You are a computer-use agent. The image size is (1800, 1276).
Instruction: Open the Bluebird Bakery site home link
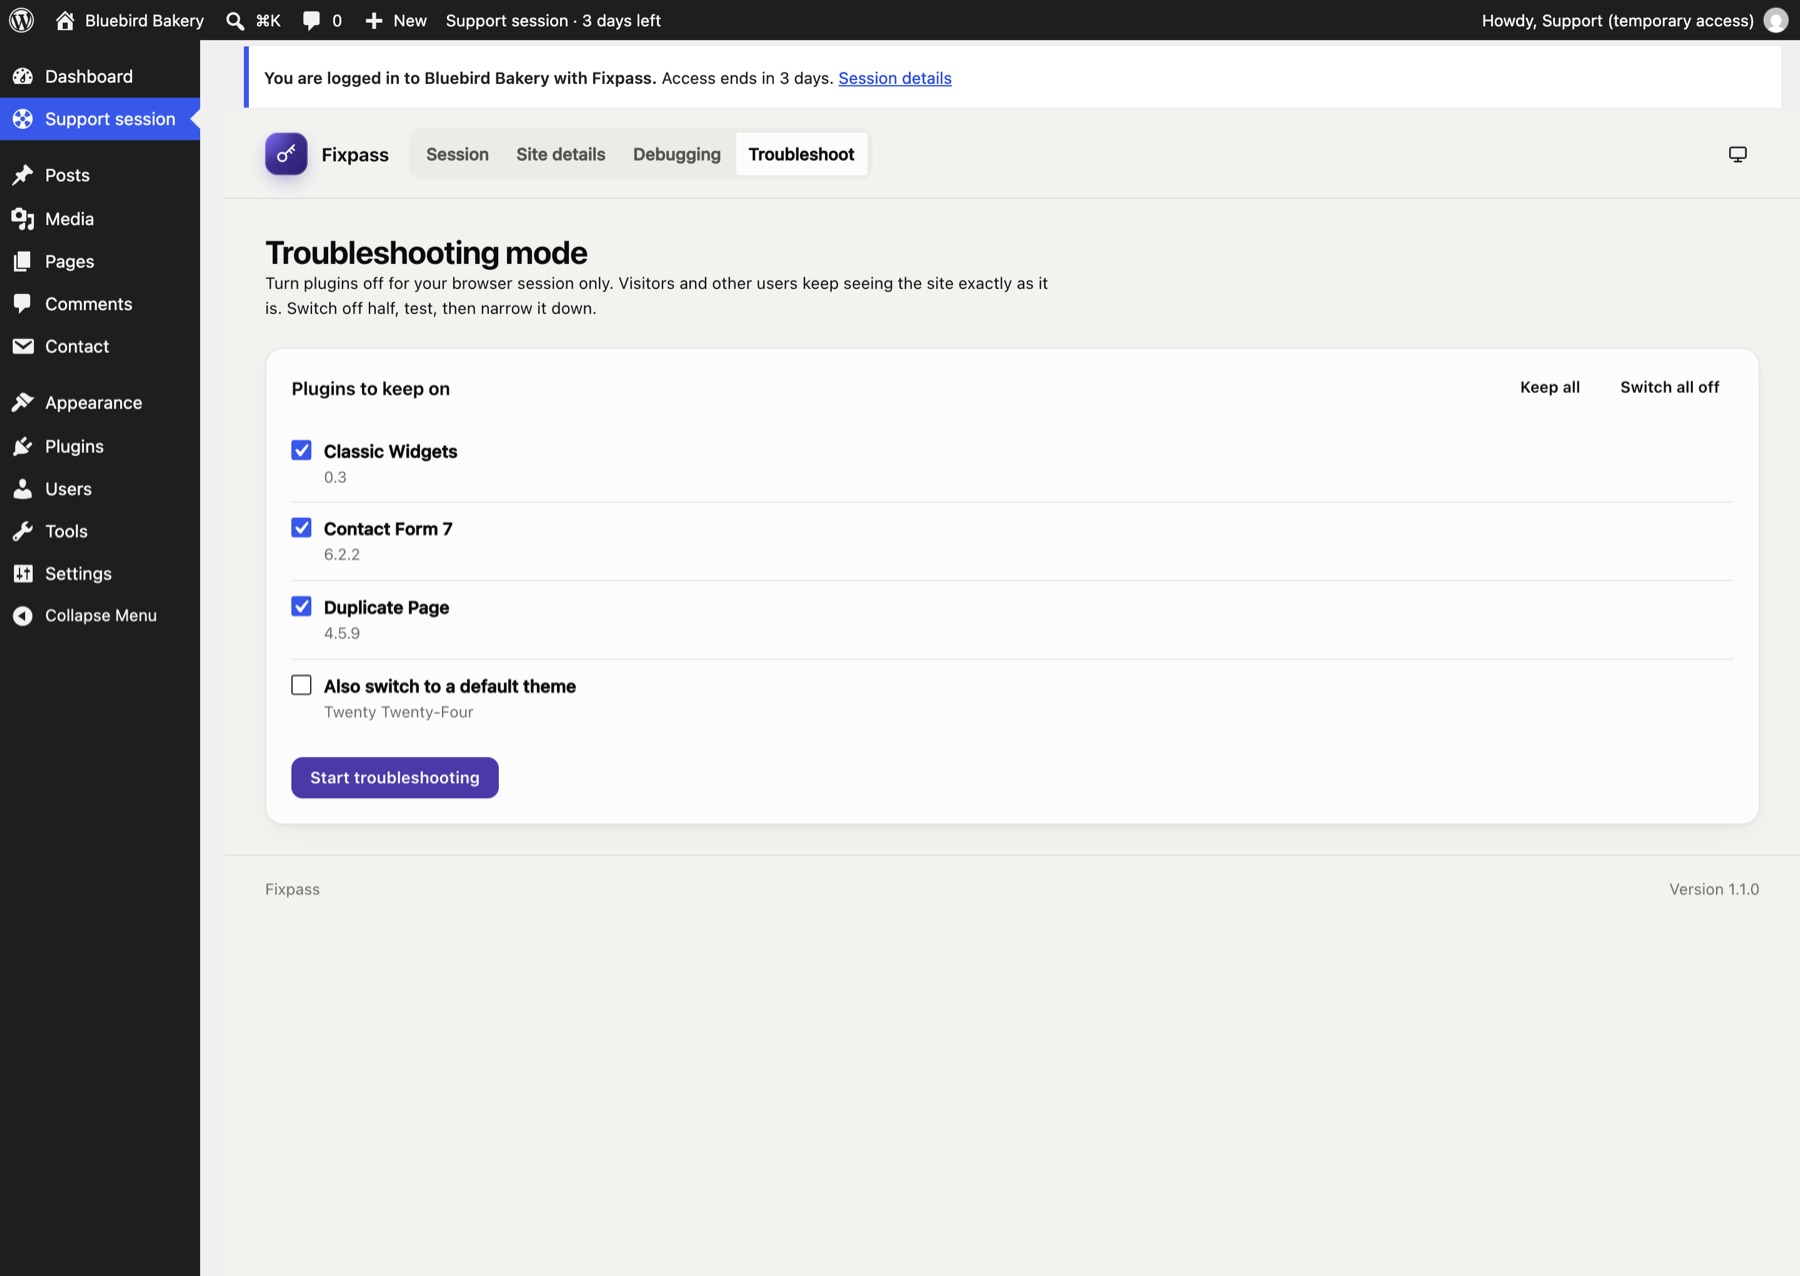[x=129, y=20]
